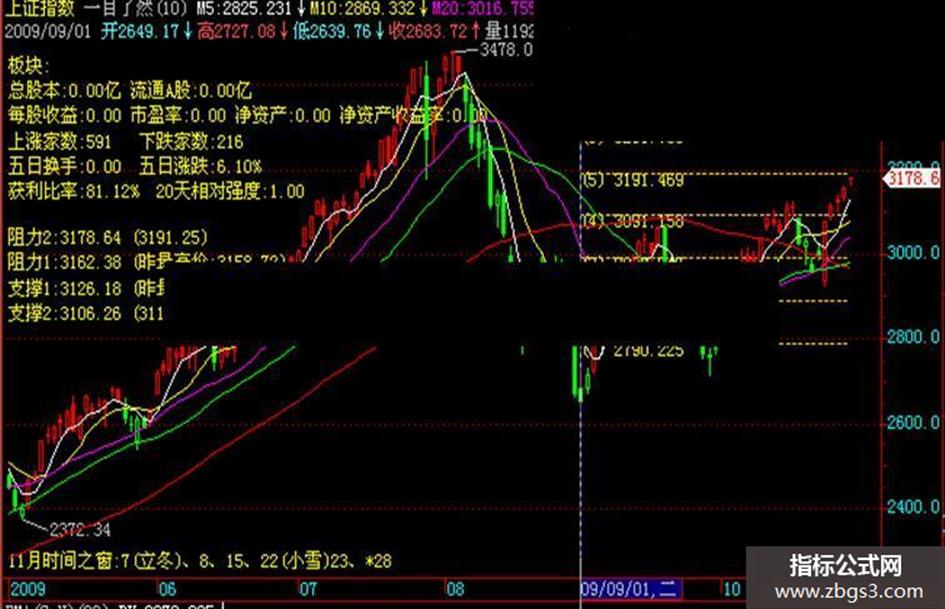Click the 2009 year marker on timeline
Screen dimensions: 945x609
[x=28, y=588]
